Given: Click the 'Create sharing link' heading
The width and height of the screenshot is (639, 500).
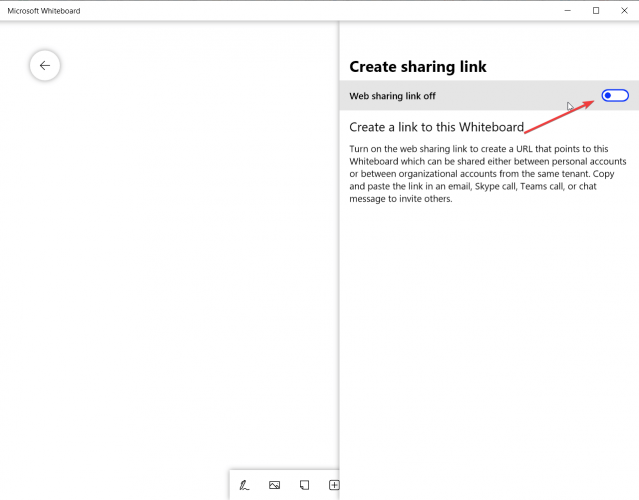Looking at the screenshot, I should 418,66.
